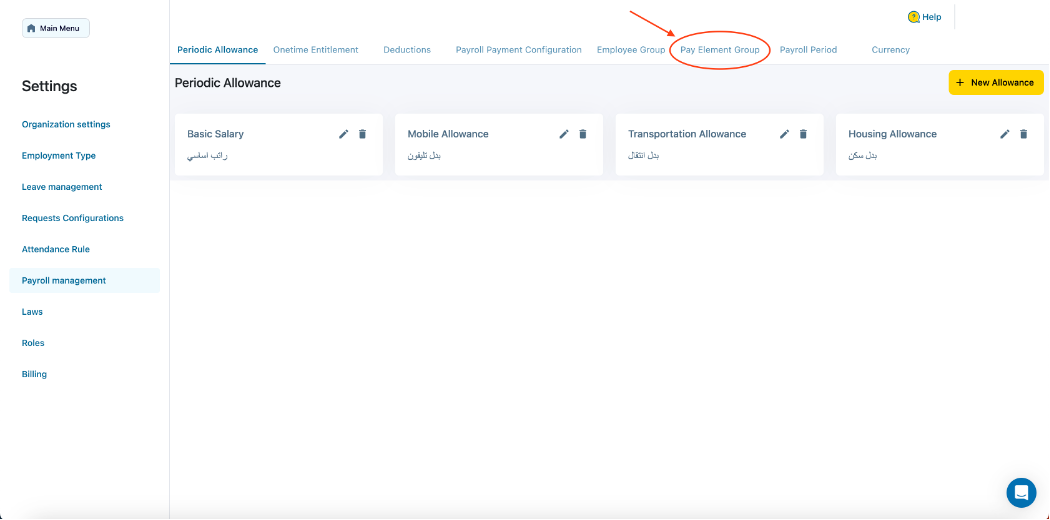
Task: Delete the Housing Allowance card
Action: pos(1024,134)
